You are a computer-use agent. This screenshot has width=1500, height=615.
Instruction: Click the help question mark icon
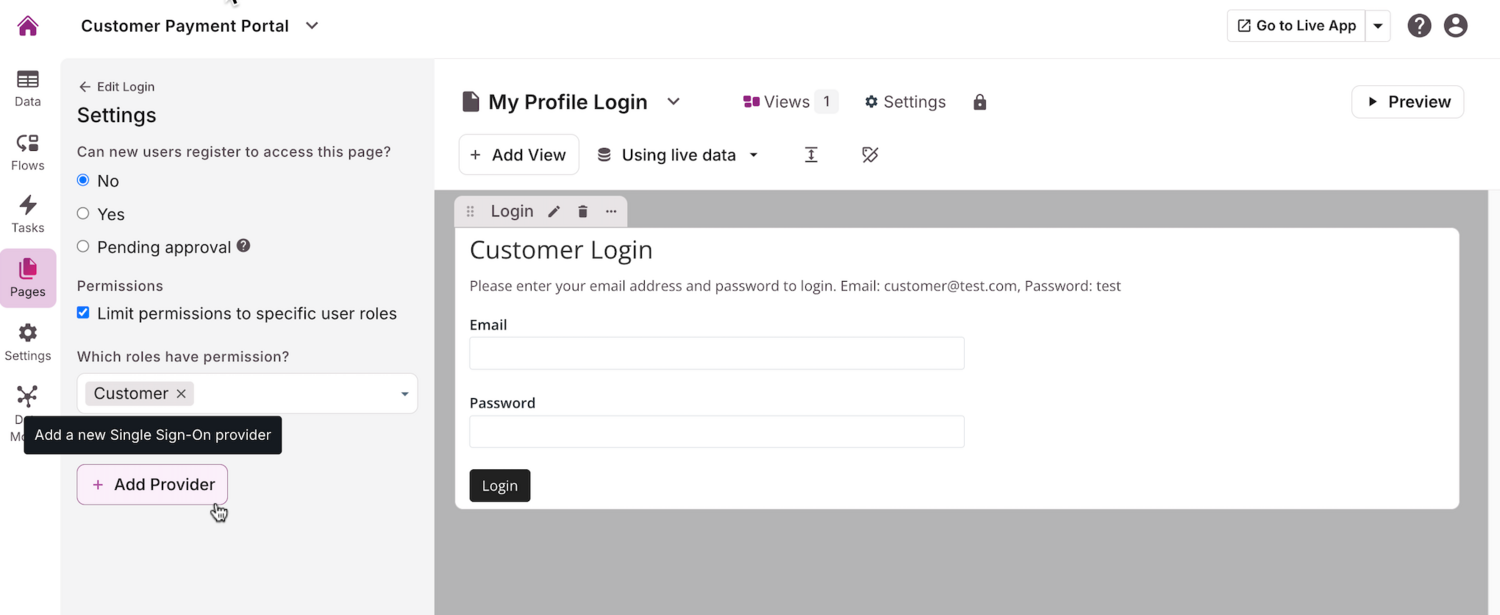click(1419, 26)
